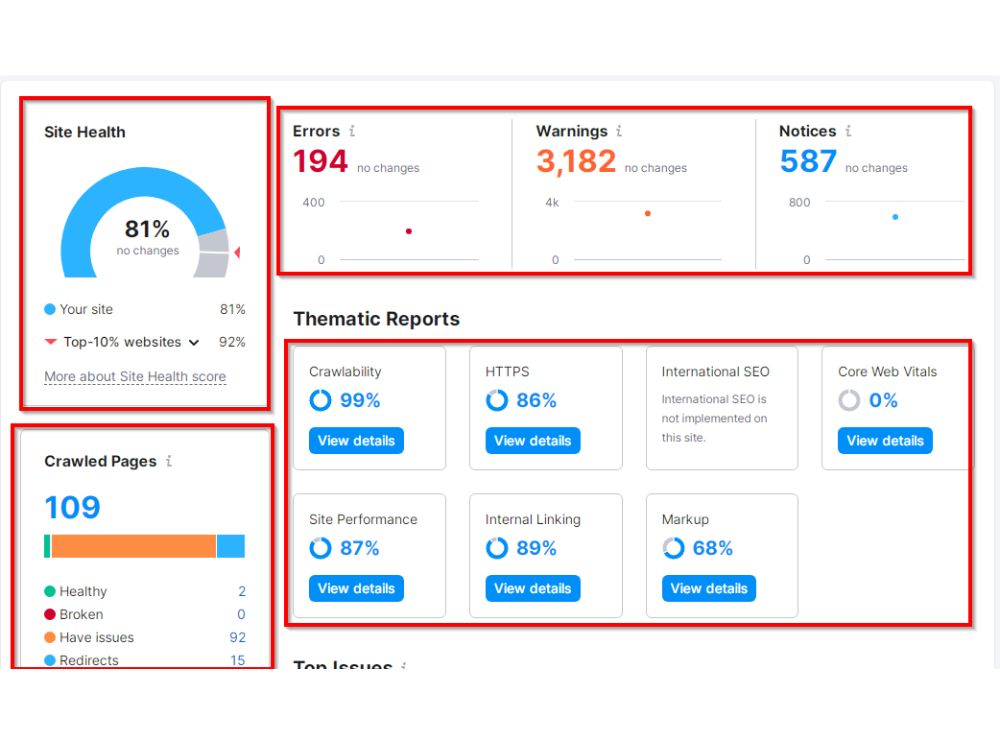The width and height of the screenshot is (1000, 750).
Task: Click the Notices count 587
Action: point(808,161)
